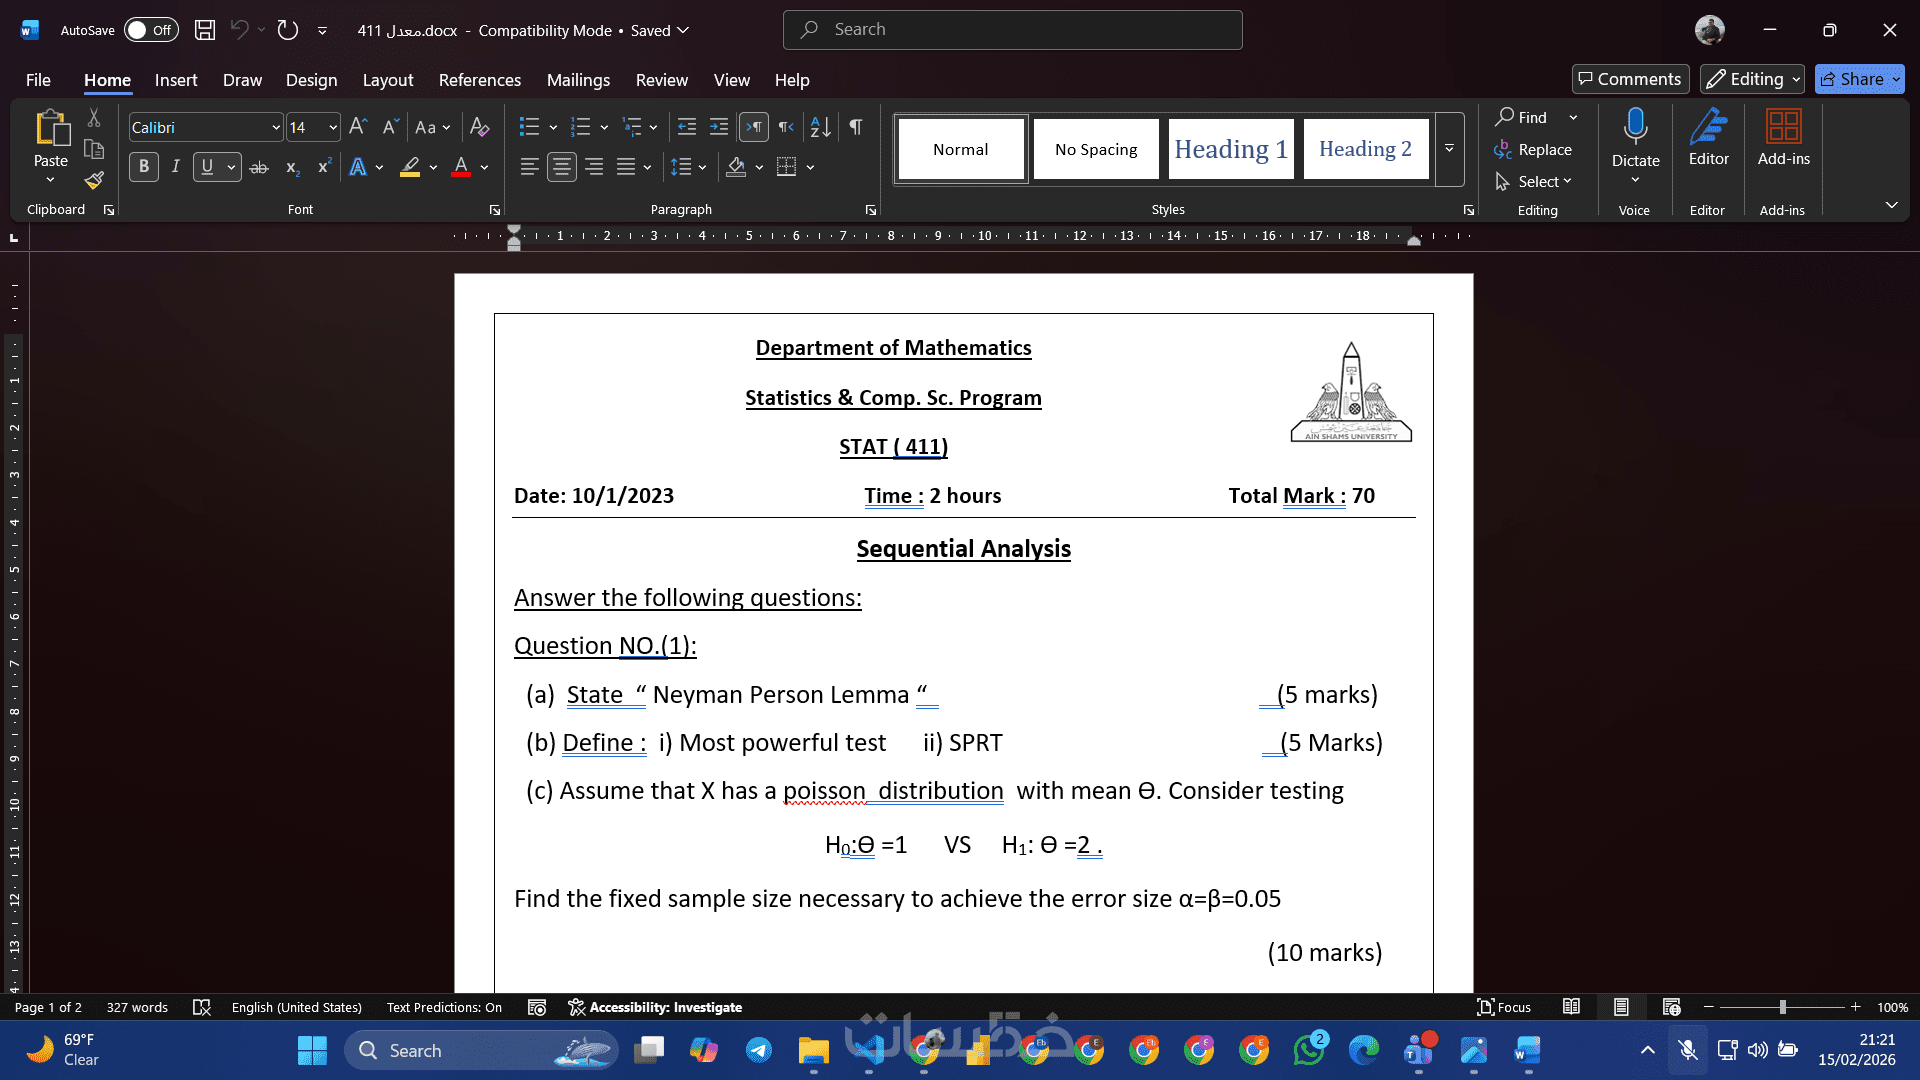Open the References tab
Screen dimensions: 1920x1080
coord(479,80)
